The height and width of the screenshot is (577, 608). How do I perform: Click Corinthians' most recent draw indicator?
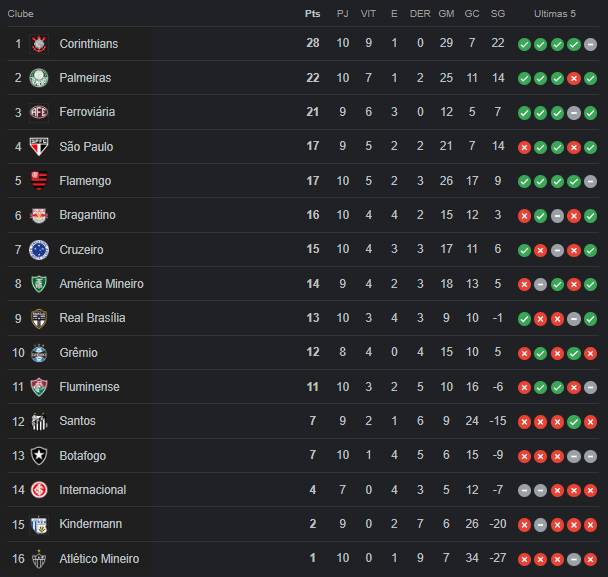tap(590, 45)
